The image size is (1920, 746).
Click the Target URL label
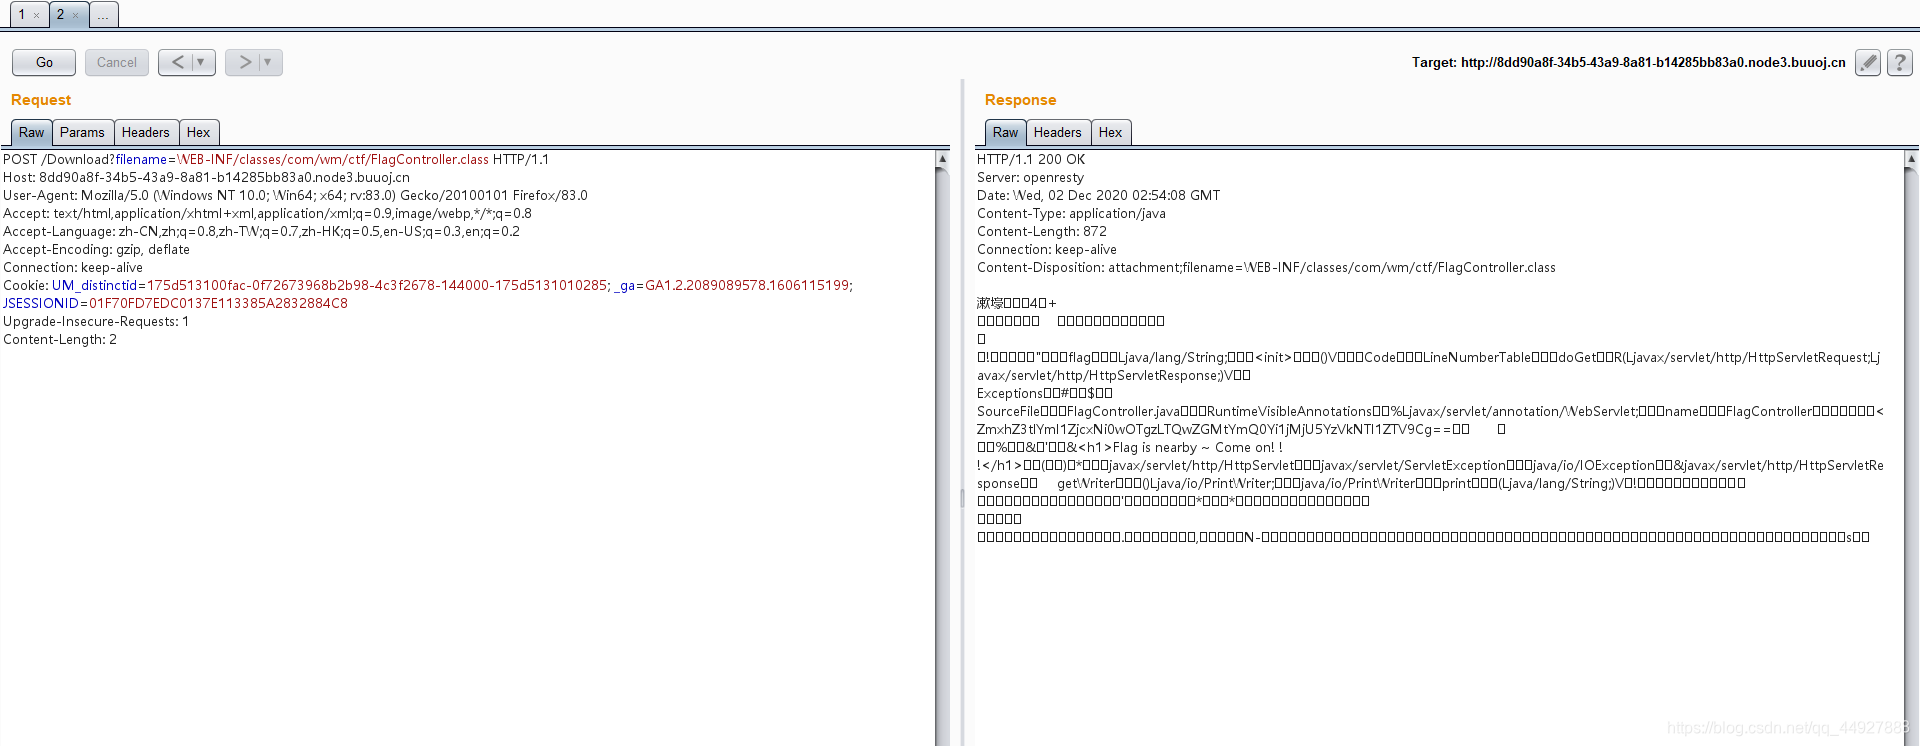tap(1629, 62)
